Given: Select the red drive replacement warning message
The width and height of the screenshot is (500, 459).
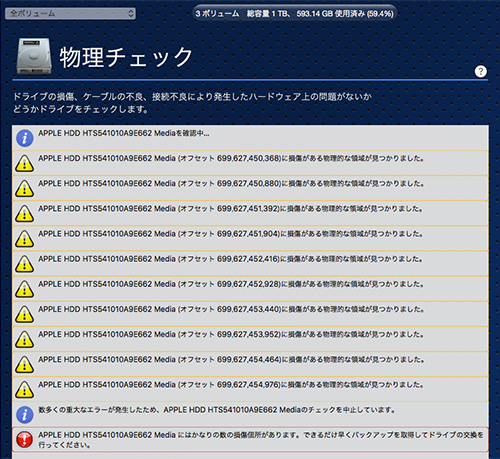Looking at the screenshot, I should click(x=250, y=440).
